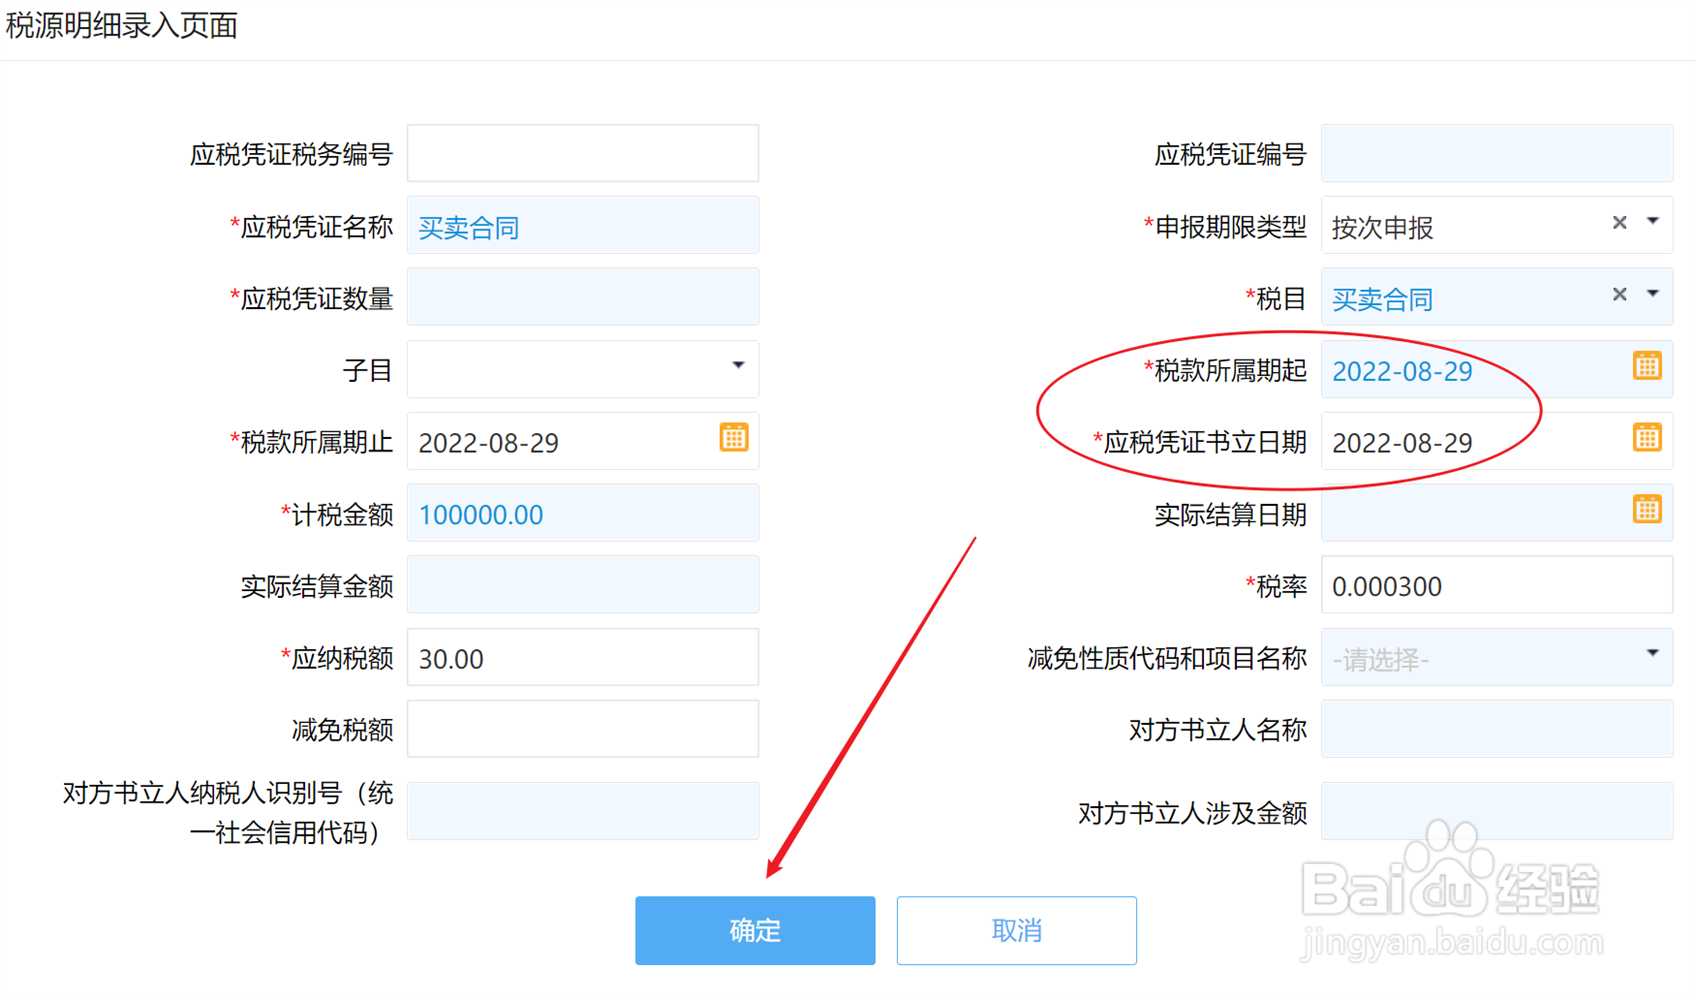The width and height of the screenshot is (1695, 1000).
Task: Click the 取消 cancel button
Action: click(1016, 930)
